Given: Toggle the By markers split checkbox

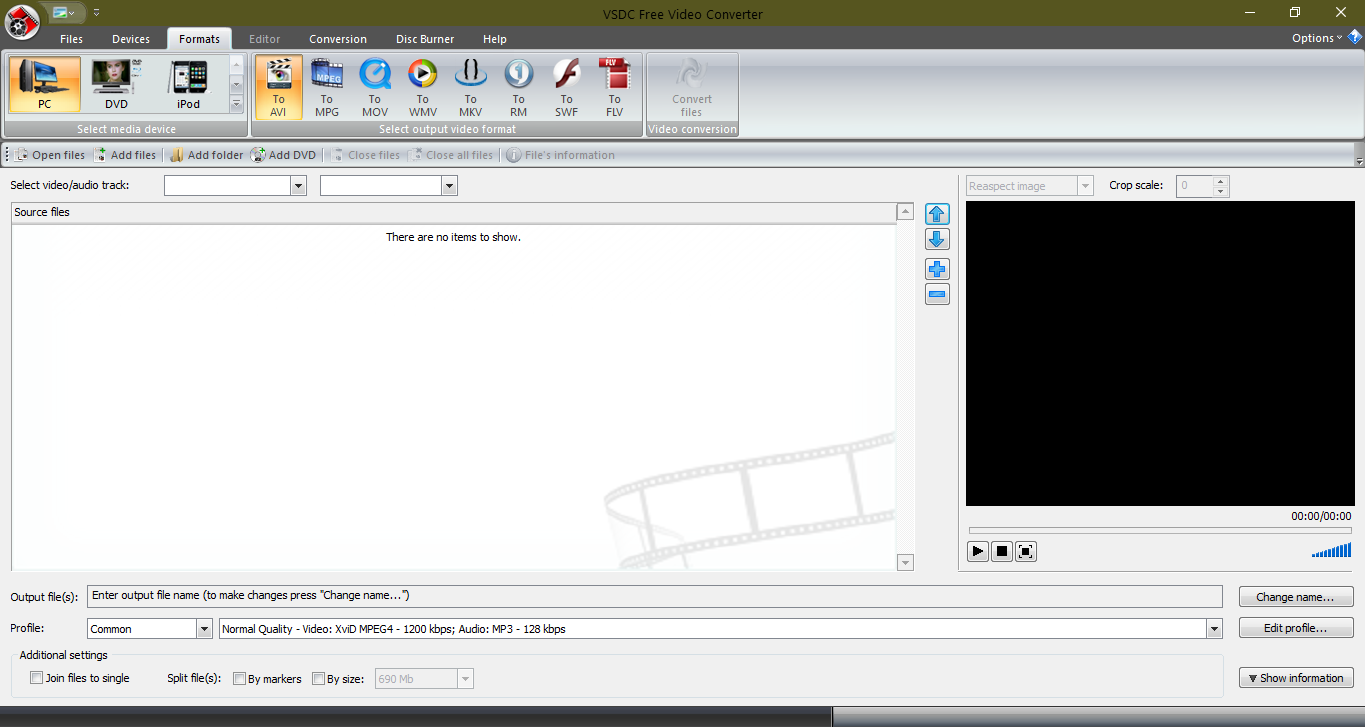Looking at the screenshot, I should [239, 679].
